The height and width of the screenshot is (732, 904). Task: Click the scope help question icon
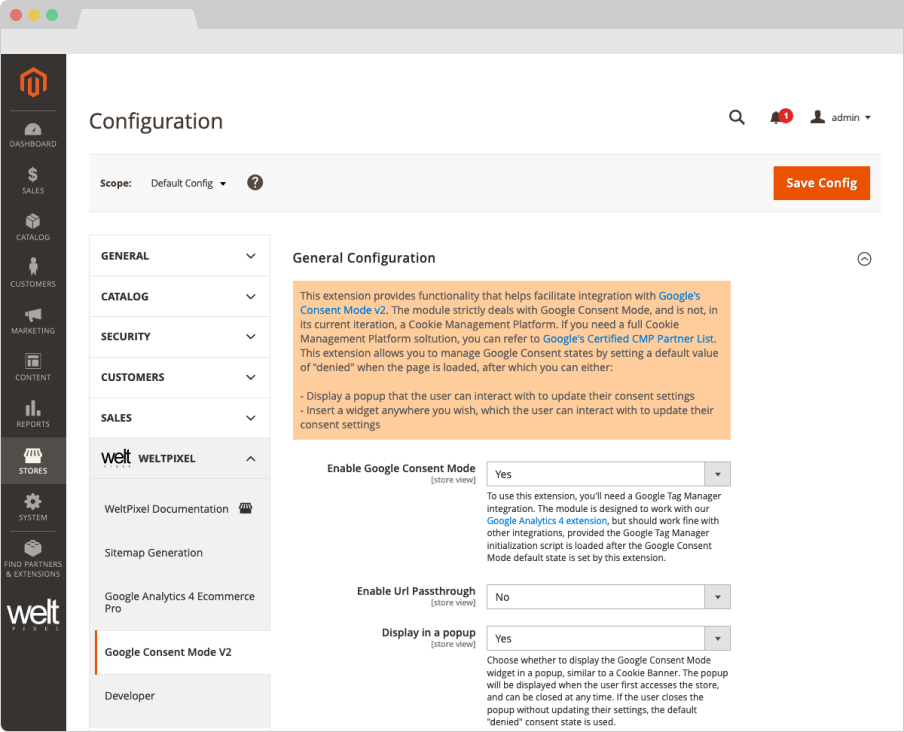pos(255,183)
